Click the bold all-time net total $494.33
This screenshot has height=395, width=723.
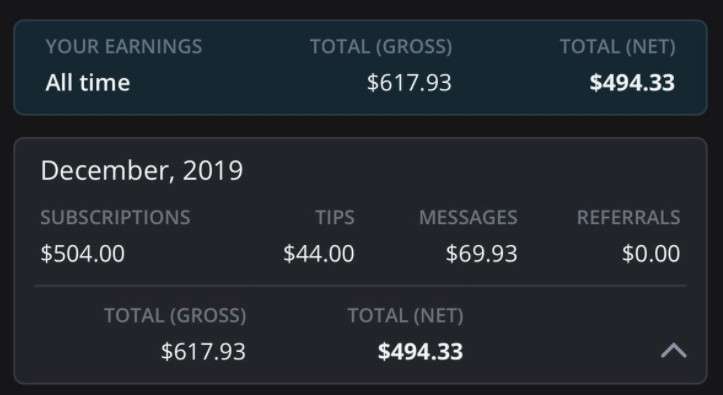(x=632, y=83)
